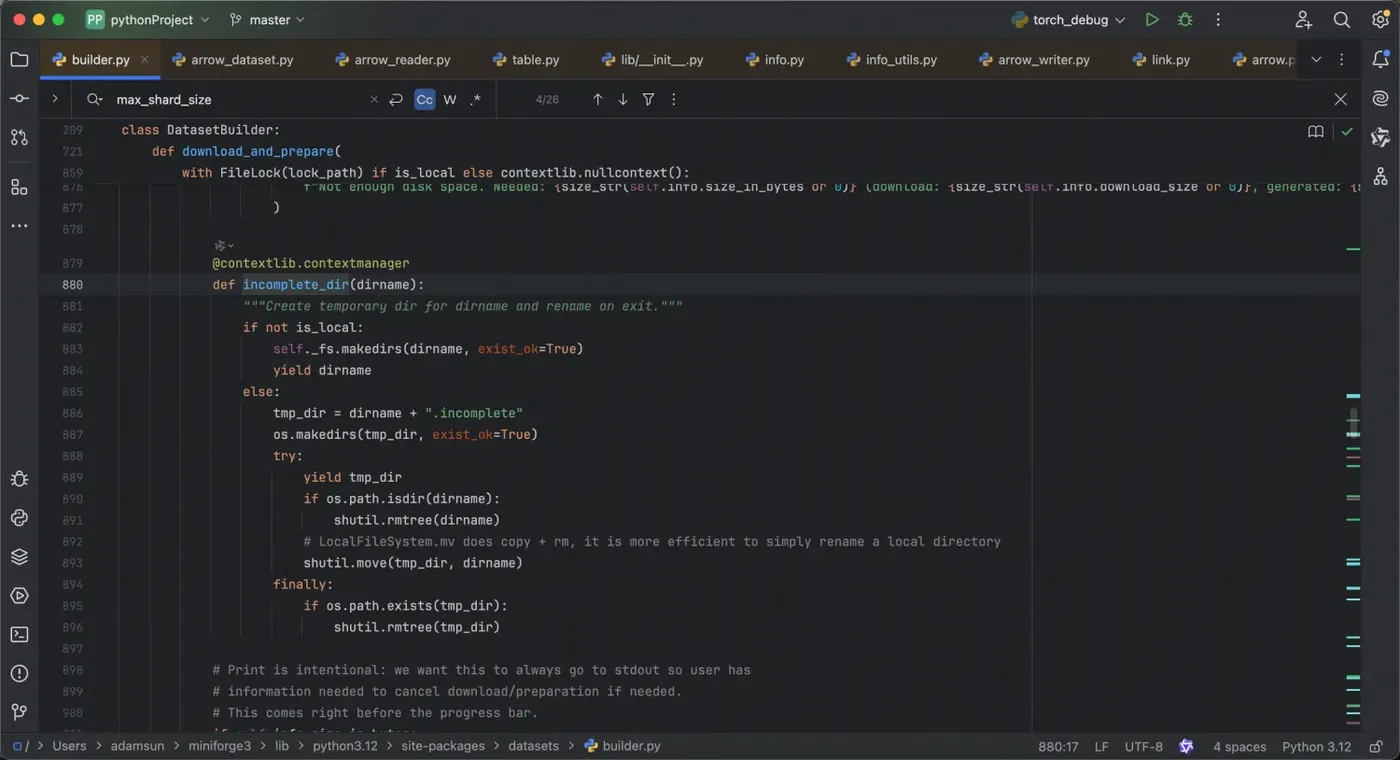Screen dimensions: 1400x760
Task: Click the editor vertical scrollbar thumb
Action: [x=1353, y=423]
